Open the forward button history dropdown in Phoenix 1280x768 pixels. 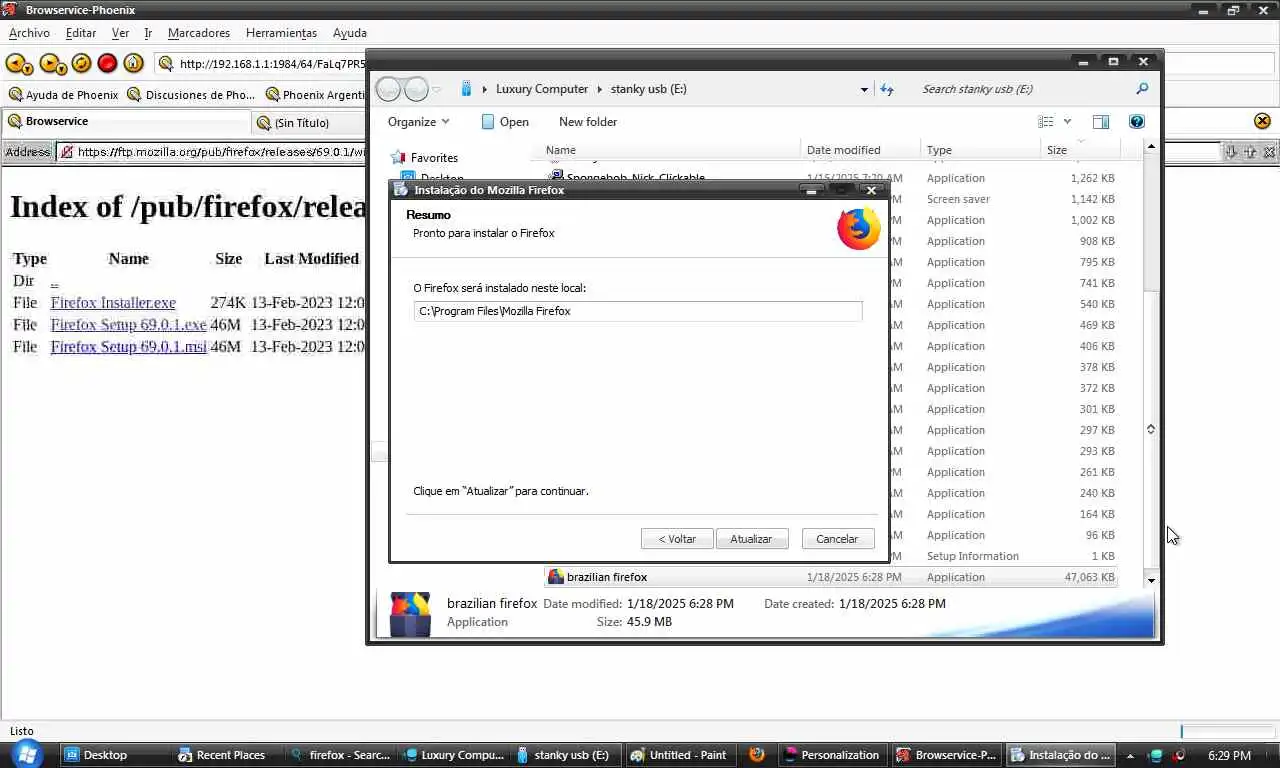[x=62, y=69]
